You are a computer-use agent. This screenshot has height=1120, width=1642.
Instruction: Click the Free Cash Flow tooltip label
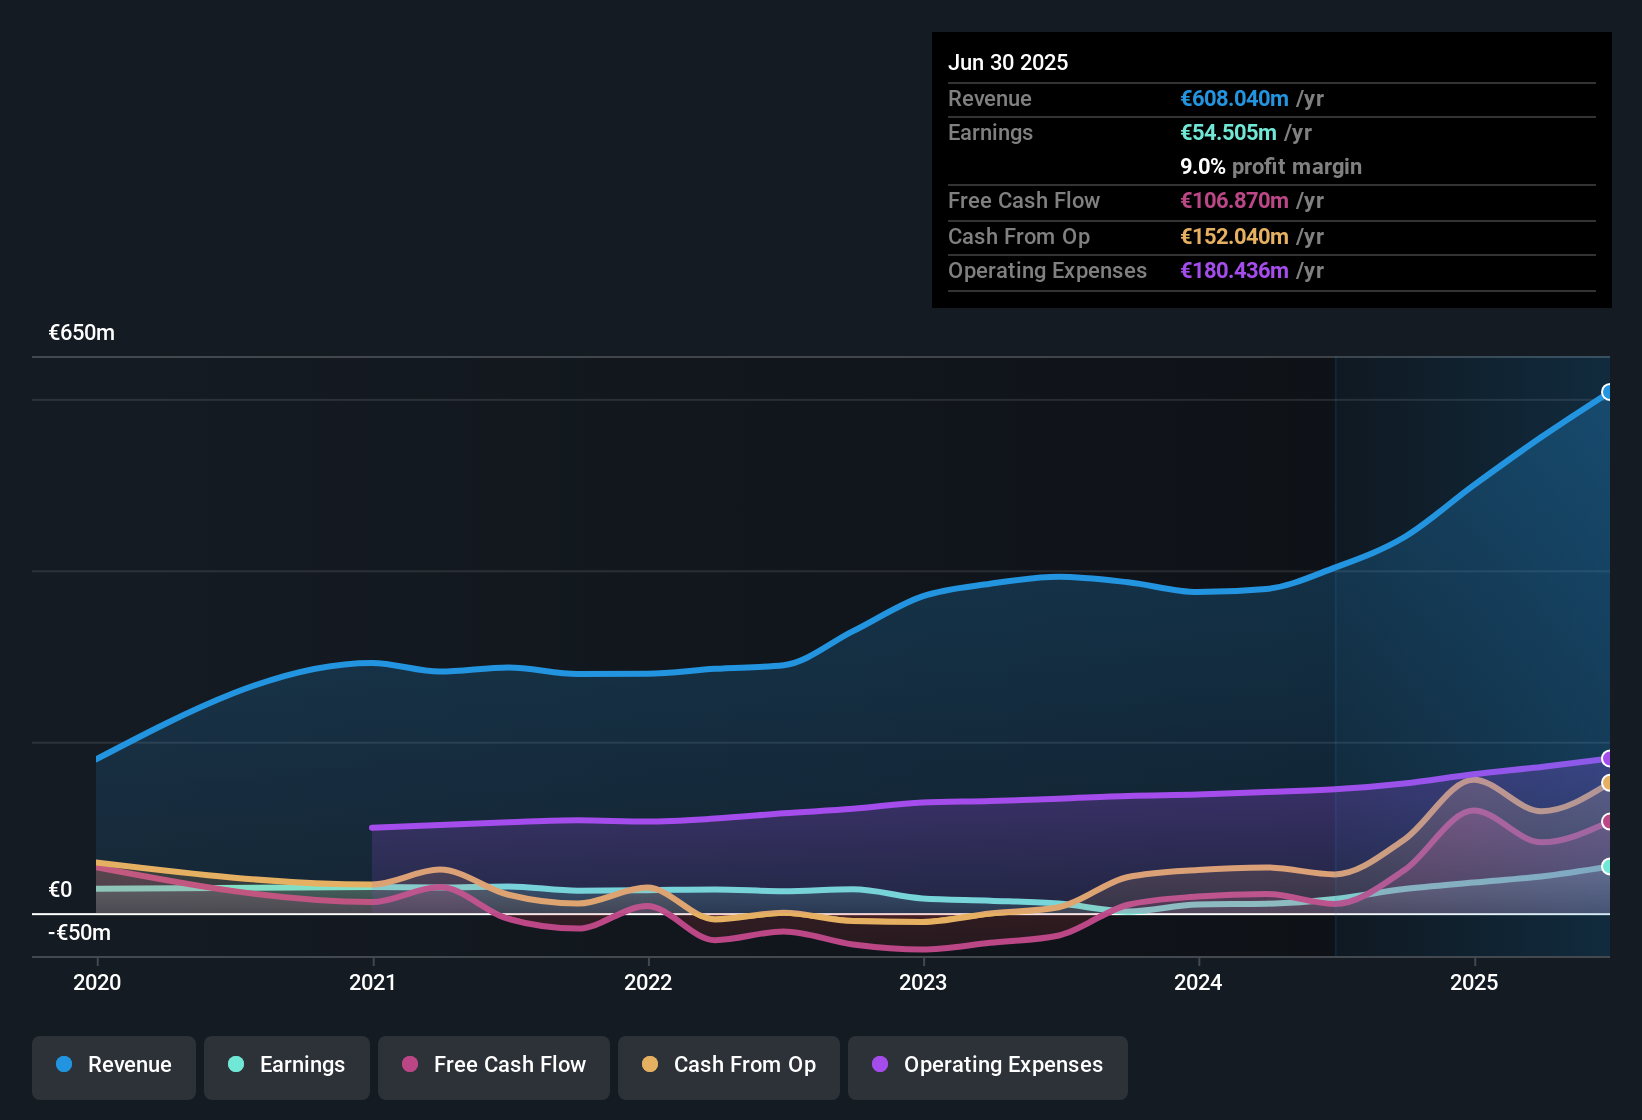[x=1024, y=201]
